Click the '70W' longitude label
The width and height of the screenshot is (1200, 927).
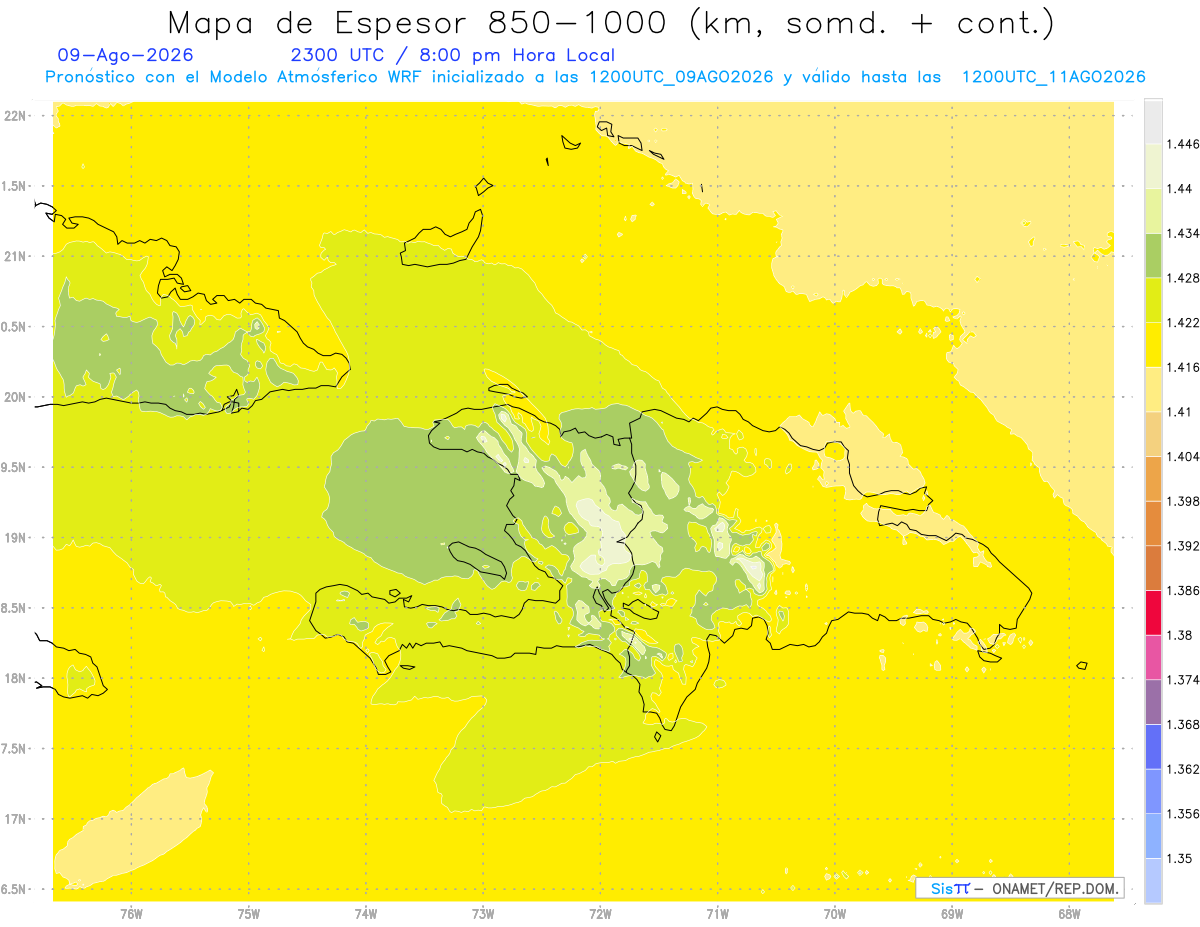[835, 914]
